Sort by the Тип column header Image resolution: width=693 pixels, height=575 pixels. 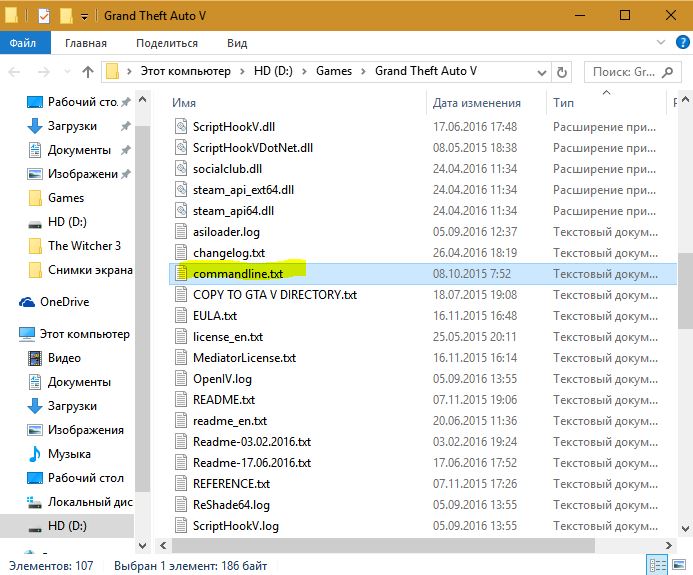(x=564, y=103)
